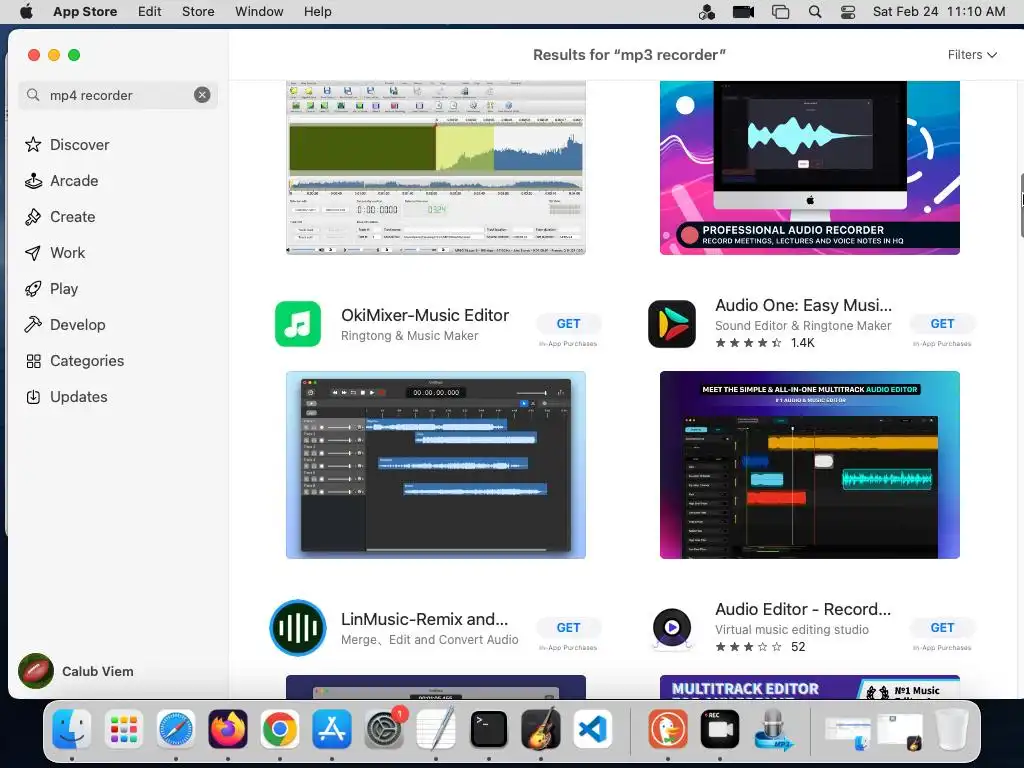Open the Edit menu
Image resolution: width=1024 pixels, height=768 pixels.
pyautogui.click(x=150, y=12)
